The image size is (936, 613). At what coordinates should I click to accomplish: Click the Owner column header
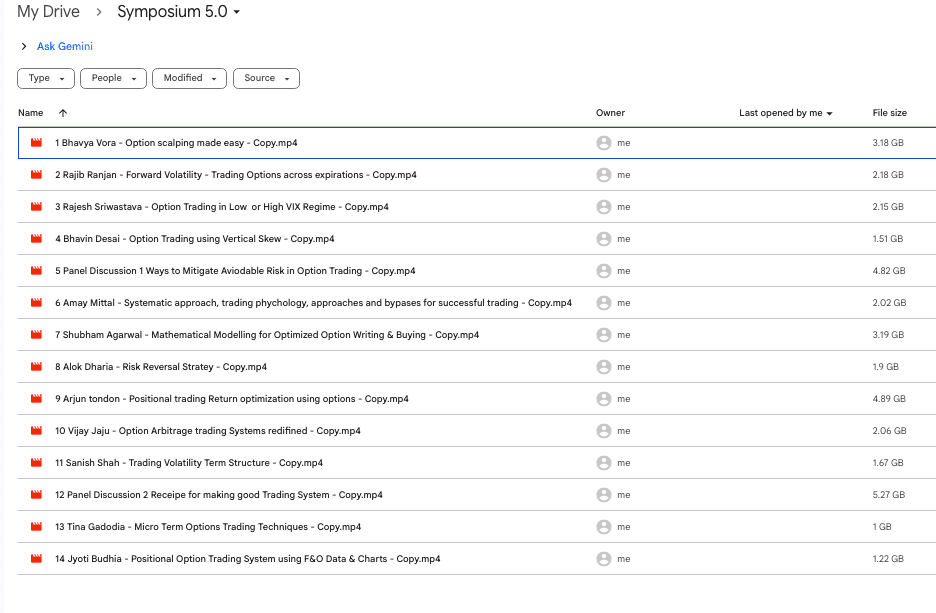(x=610, y=113)
